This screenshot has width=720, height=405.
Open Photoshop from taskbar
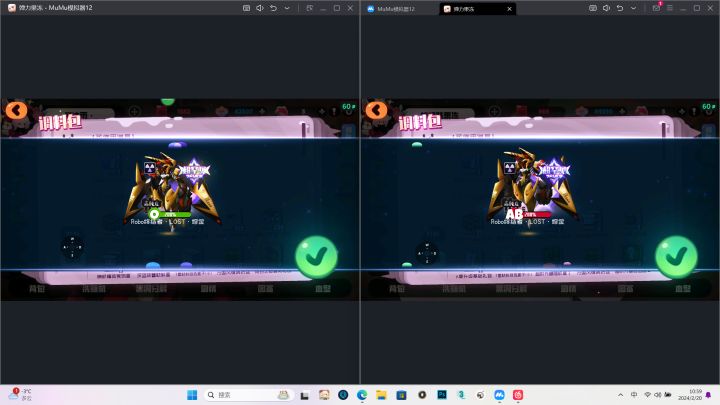pos(442,395)
